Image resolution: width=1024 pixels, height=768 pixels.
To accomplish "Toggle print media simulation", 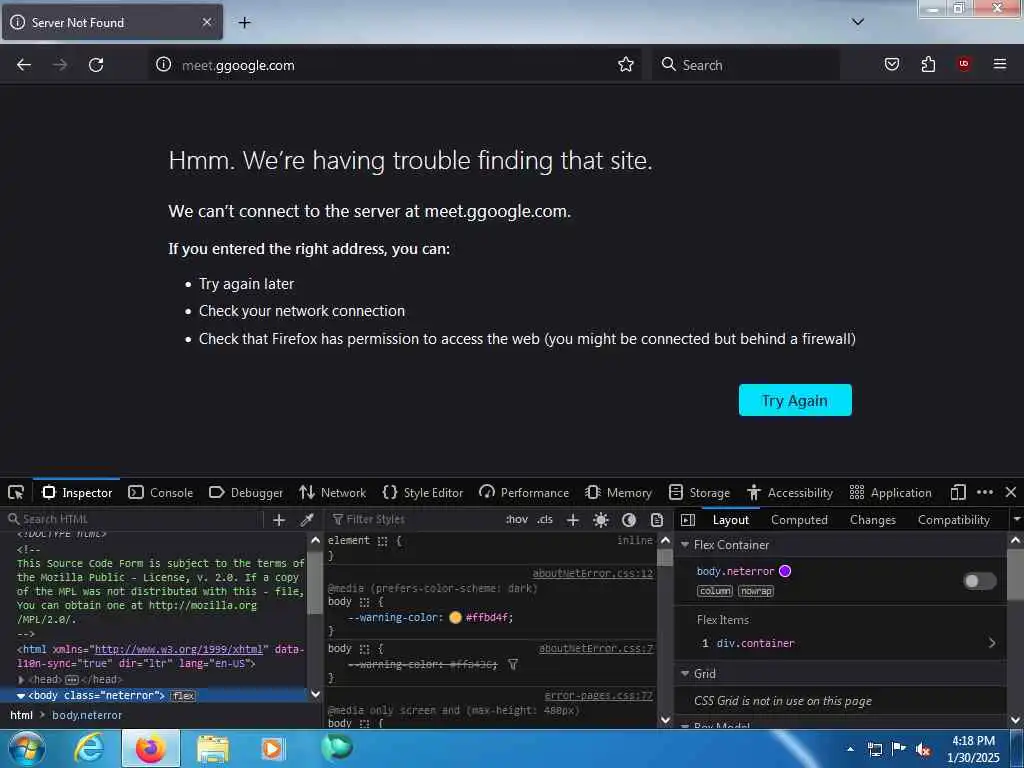I will click(x=657, y=520).
